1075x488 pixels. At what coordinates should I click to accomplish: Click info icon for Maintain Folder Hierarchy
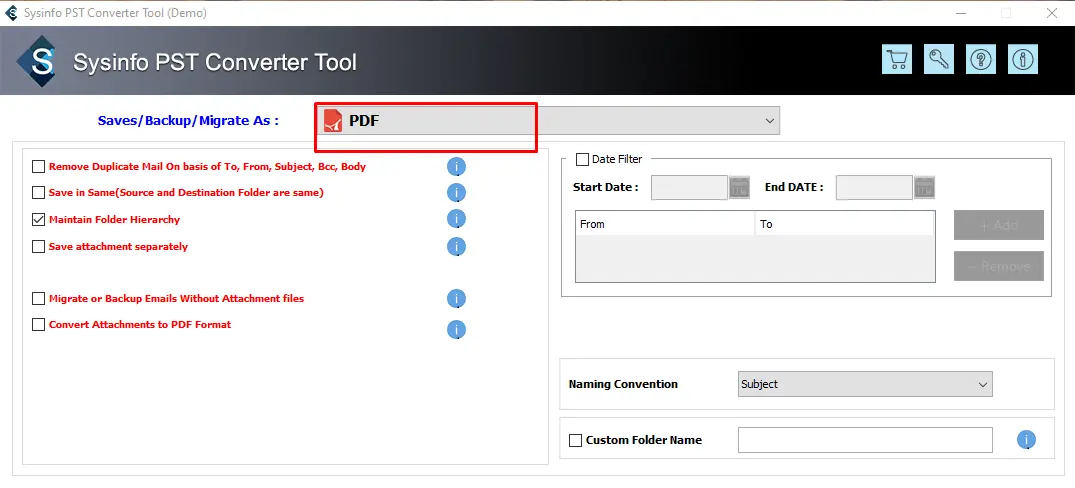pyautogui.click(x=456, y=219)
